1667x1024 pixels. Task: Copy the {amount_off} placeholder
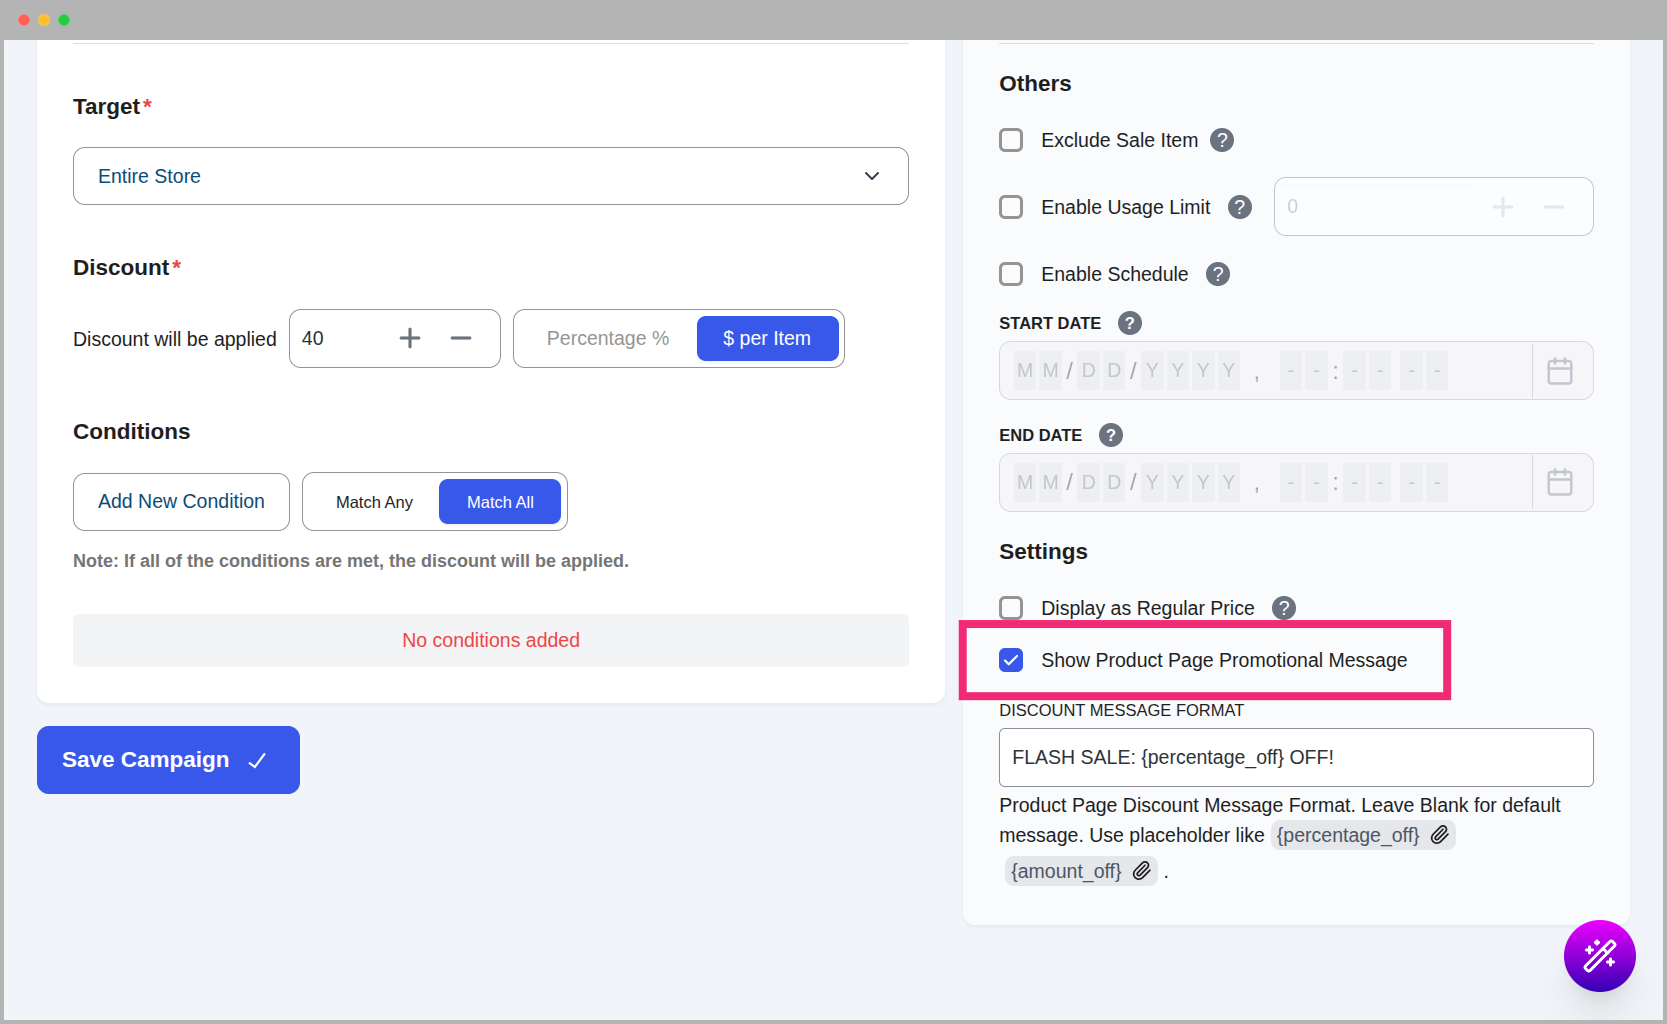(x=1141, y=871)
